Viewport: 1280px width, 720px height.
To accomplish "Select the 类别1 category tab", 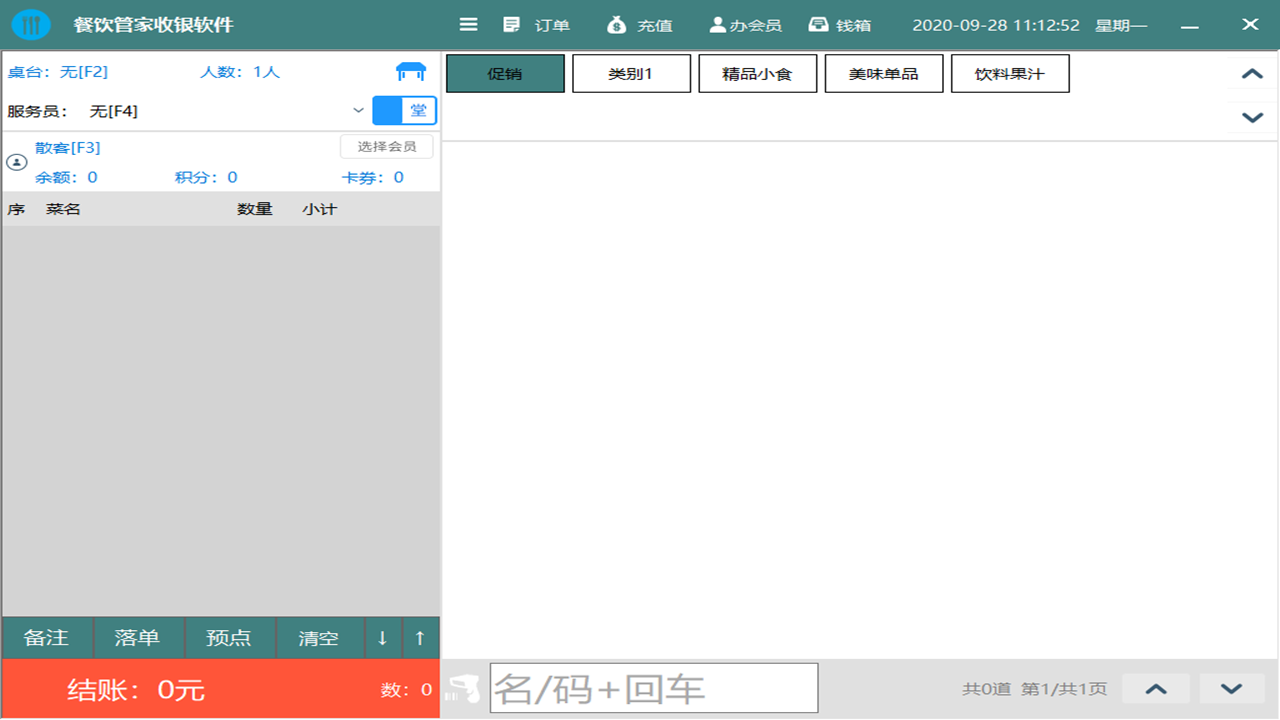I will pos(631,73).
